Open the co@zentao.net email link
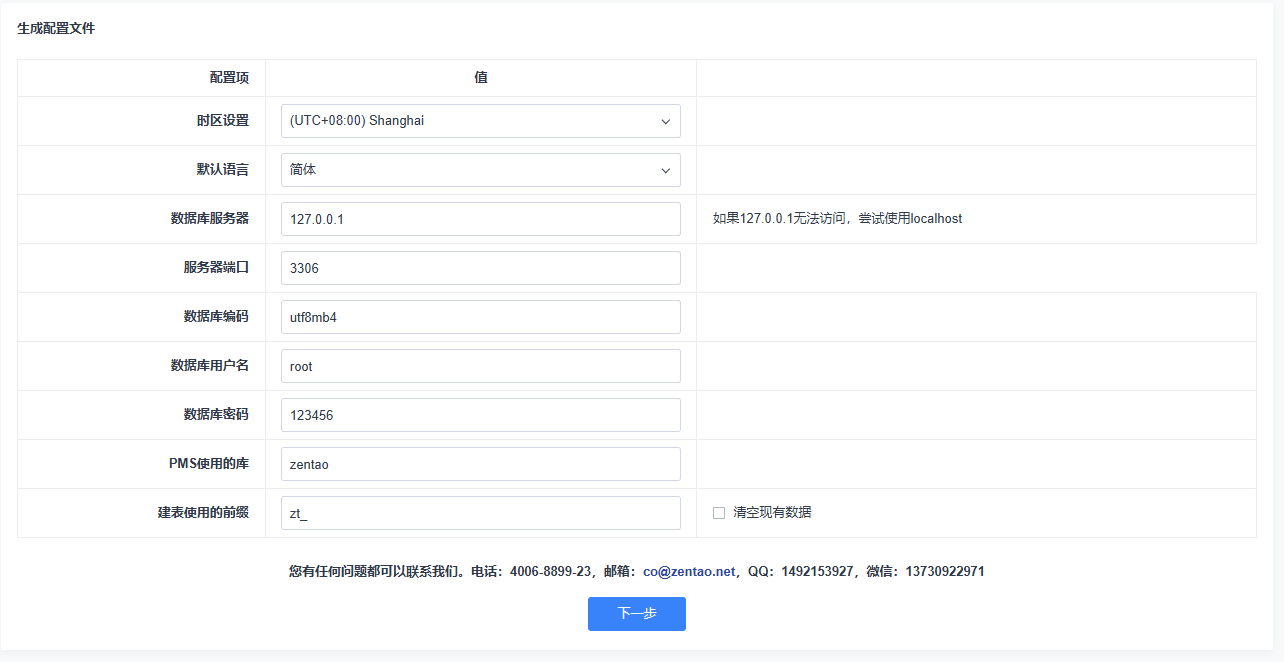Image resolution: width=1284 pixels, height=662 pixels. click(688, 572)
